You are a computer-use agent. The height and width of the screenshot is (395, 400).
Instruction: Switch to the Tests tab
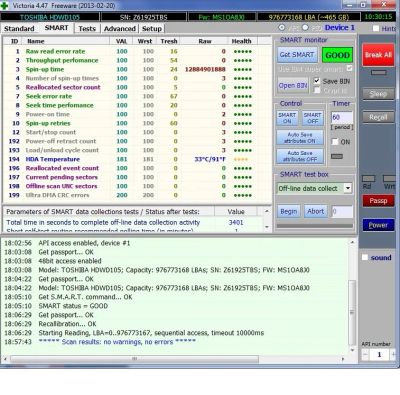tap(87, 29)
